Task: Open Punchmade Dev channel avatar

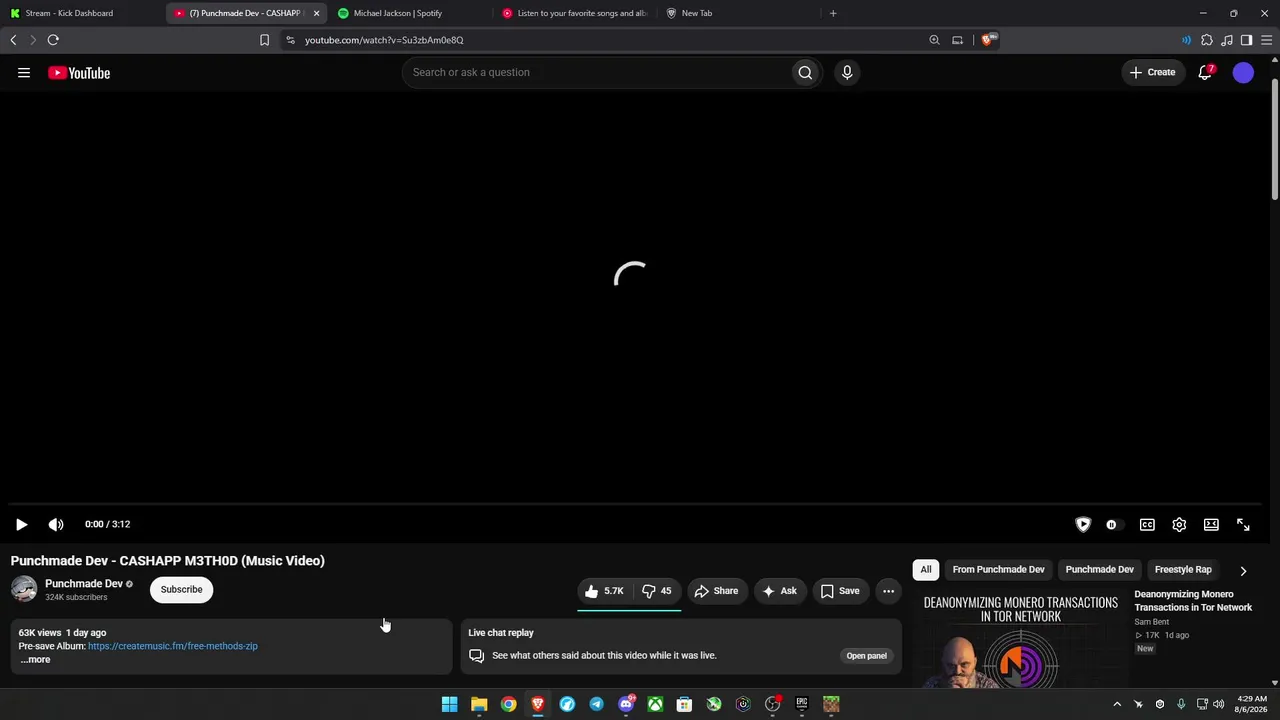Action: pyautogui.click(x=24, y=589)
